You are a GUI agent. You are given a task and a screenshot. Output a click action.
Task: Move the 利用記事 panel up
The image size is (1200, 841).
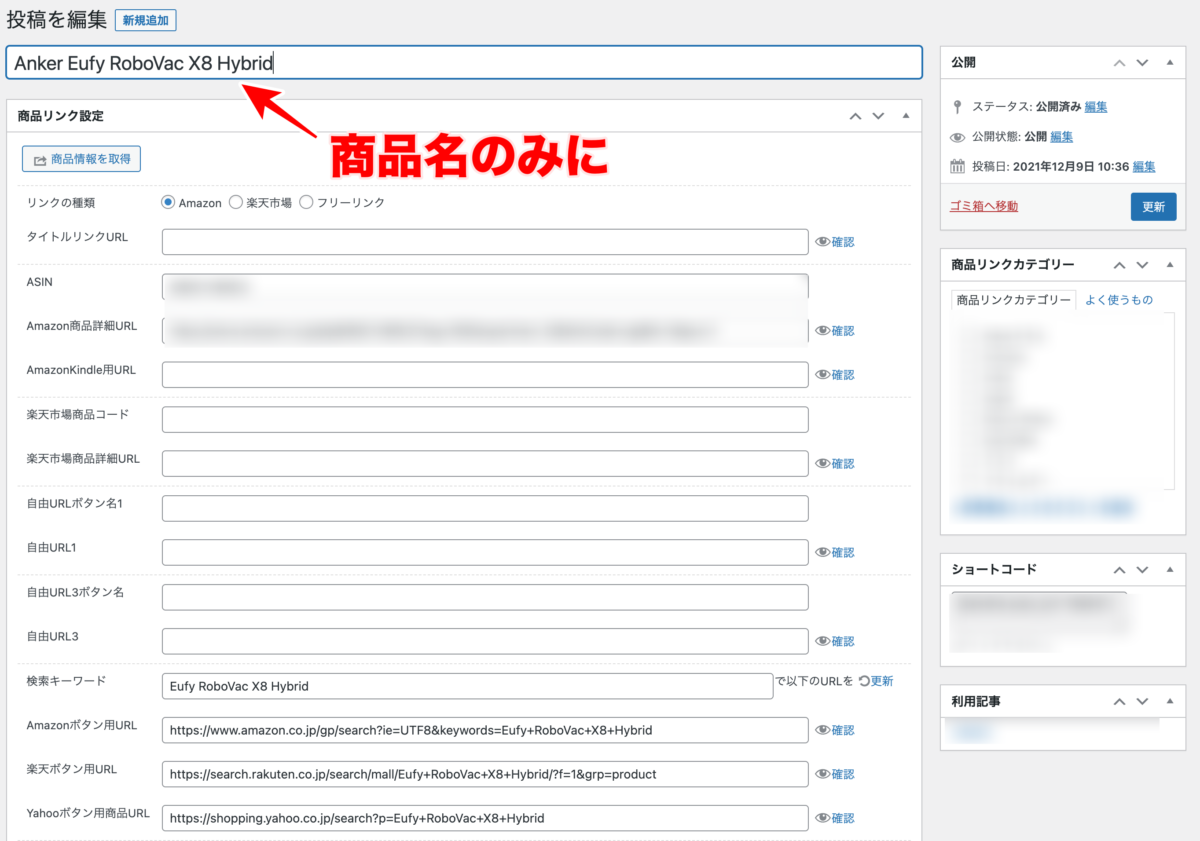(1120, 702)
